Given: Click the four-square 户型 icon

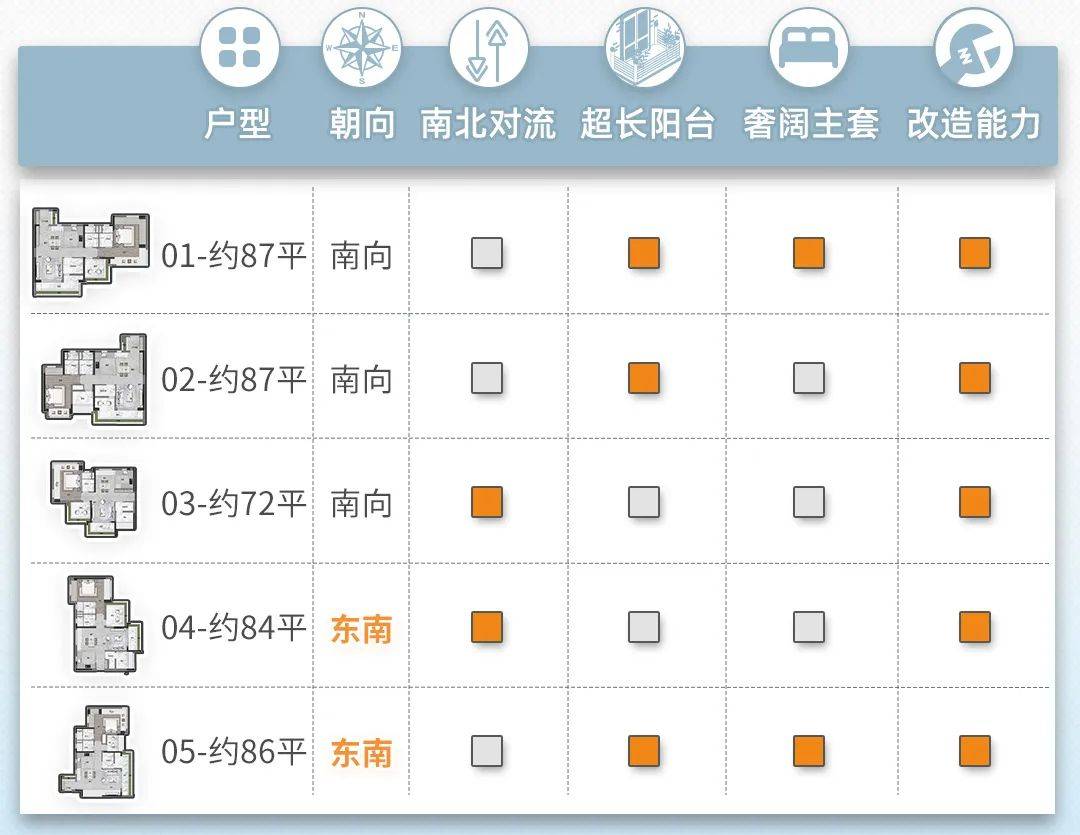Looking at the screenshot, I should click(x=240, y=48).
